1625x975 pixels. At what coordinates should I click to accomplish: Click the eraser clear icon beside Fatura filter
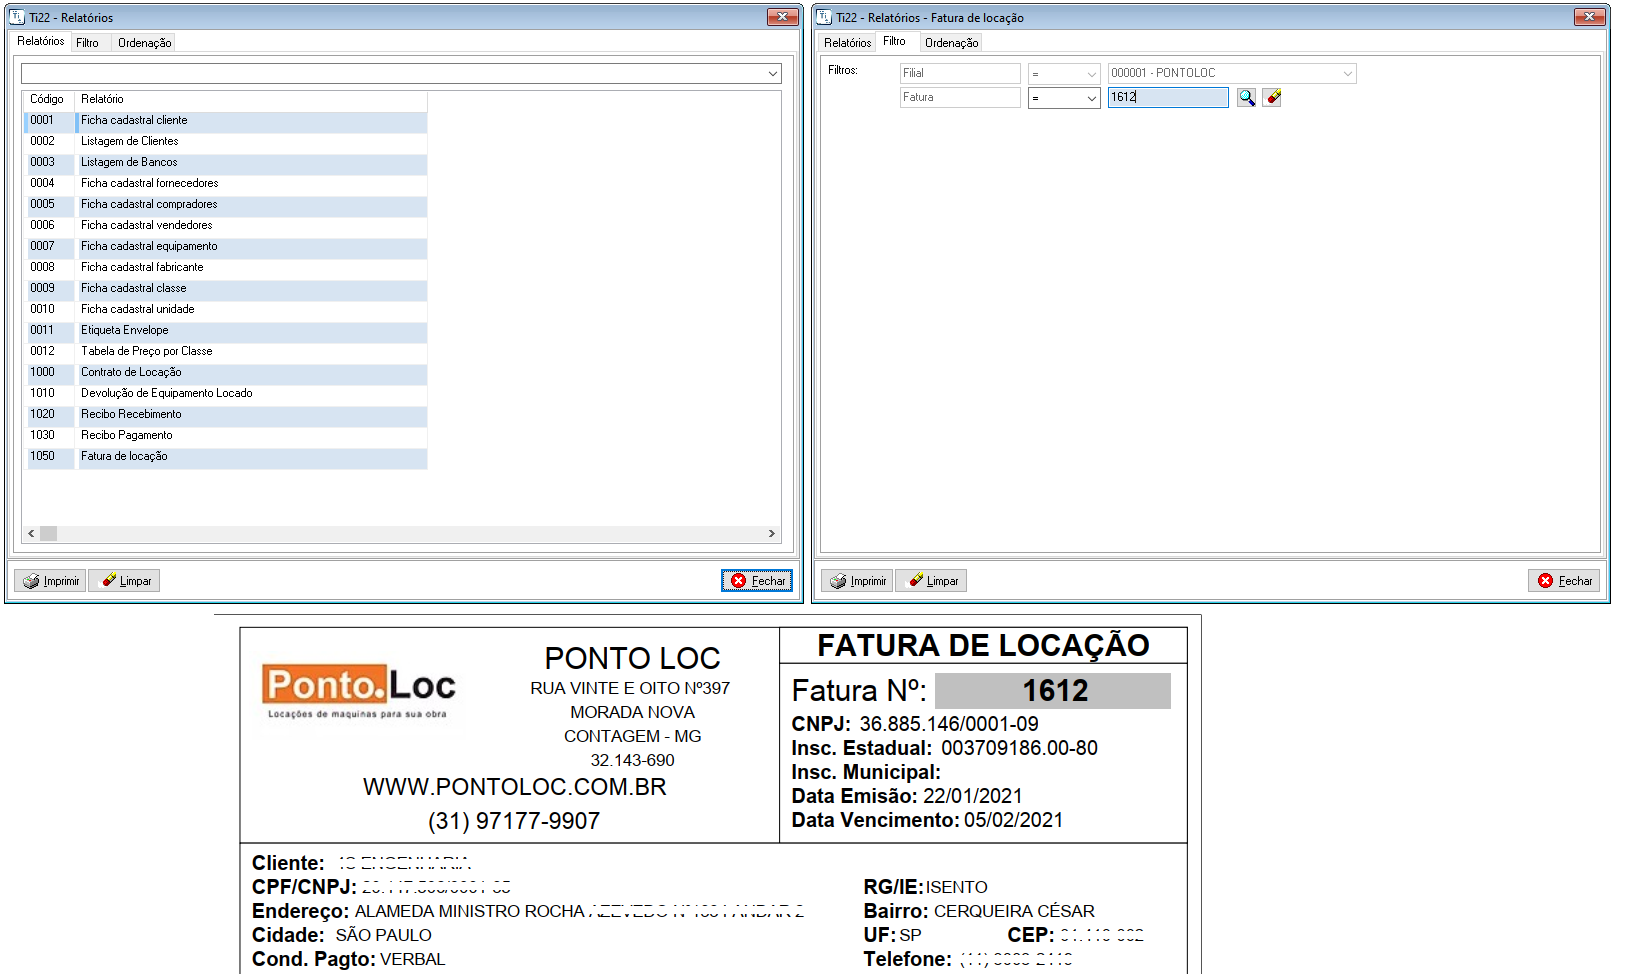1272,97
